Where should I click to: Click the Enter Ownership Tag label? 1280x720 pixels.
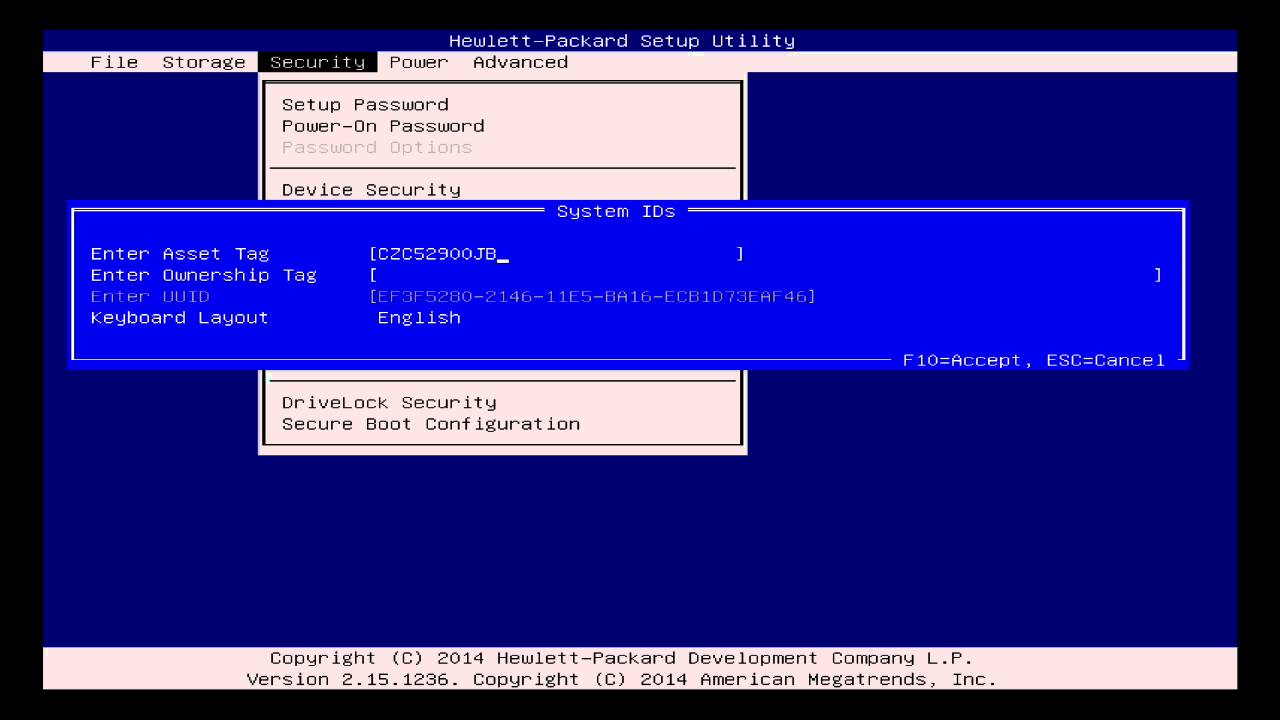204,275
